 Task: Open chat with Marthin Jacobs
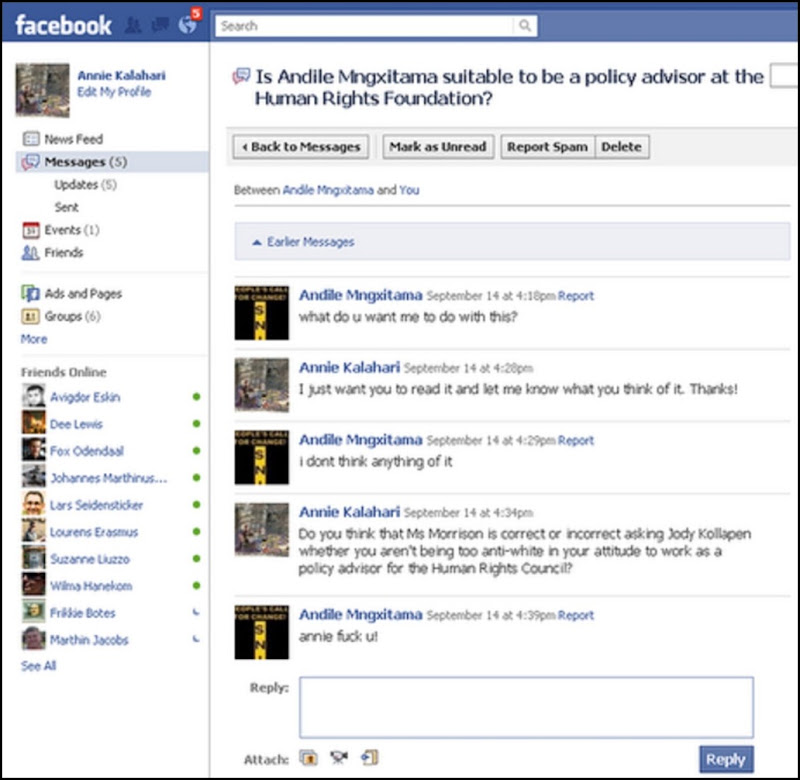pyautogui.click(x=89, y=640)
